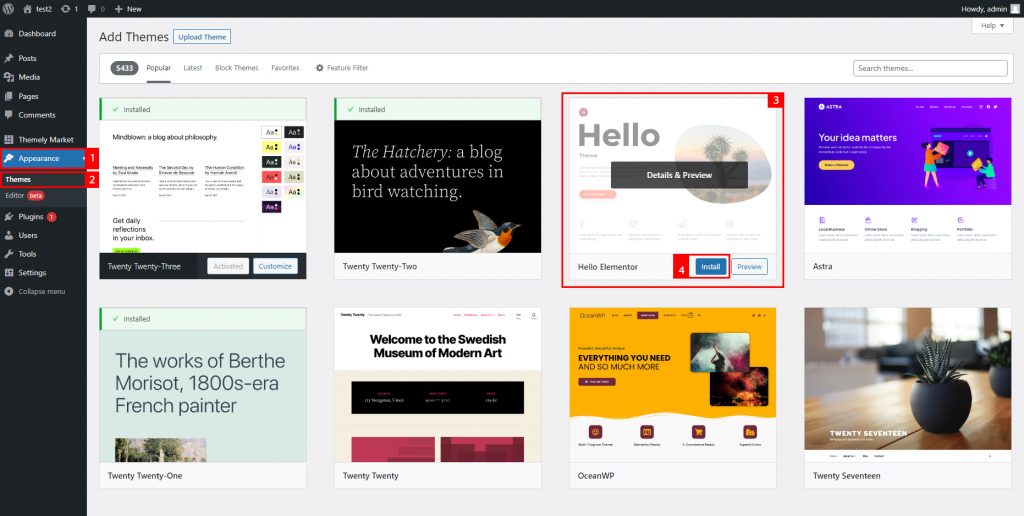Open Details & Preview for Hello Elementor

pyautogui.click(x=679, y=175)
